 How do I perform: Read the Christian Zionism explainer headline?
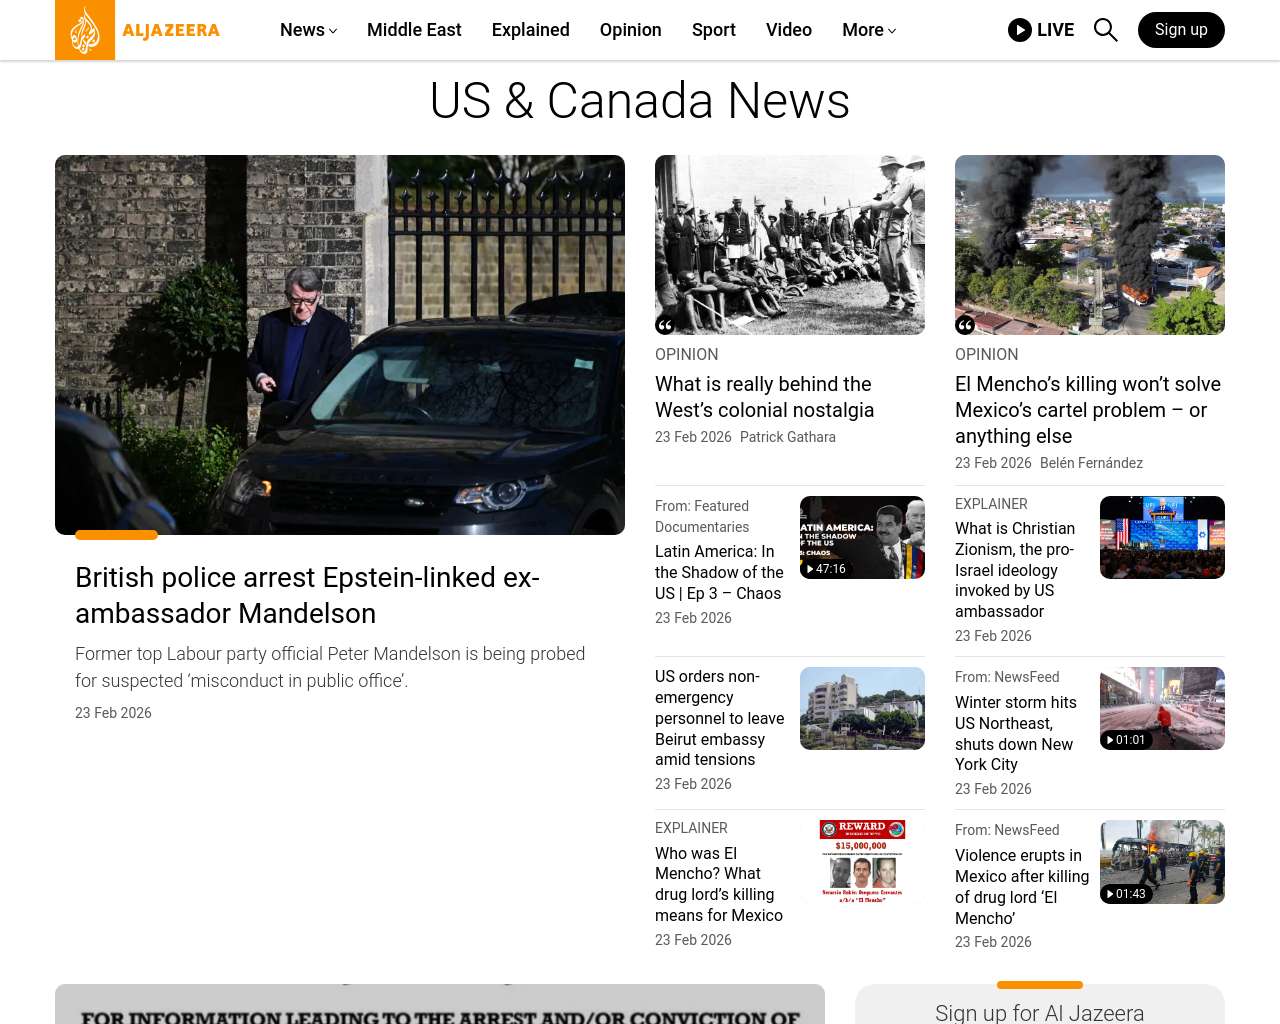point(1015,569)
